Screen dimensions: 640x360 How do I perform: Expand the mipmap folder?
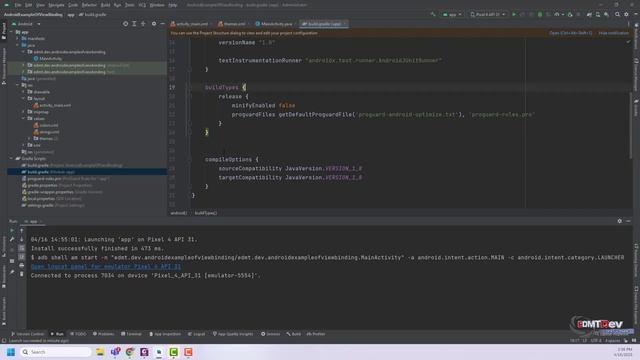pyautogui.click(x=23, y=112)
